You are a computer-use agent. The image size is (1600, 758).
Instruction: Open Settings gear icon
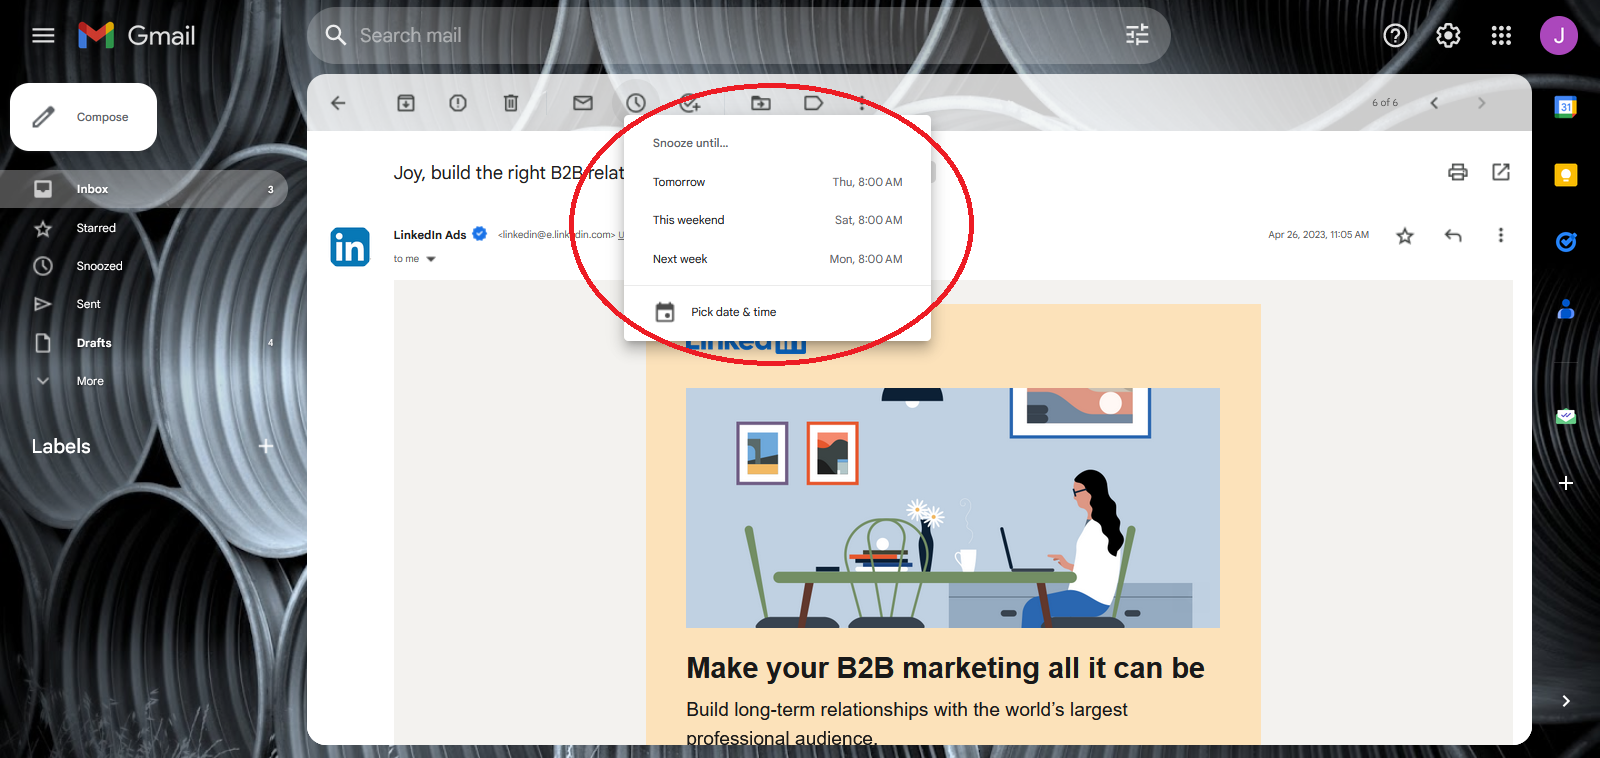point(1448,36)
